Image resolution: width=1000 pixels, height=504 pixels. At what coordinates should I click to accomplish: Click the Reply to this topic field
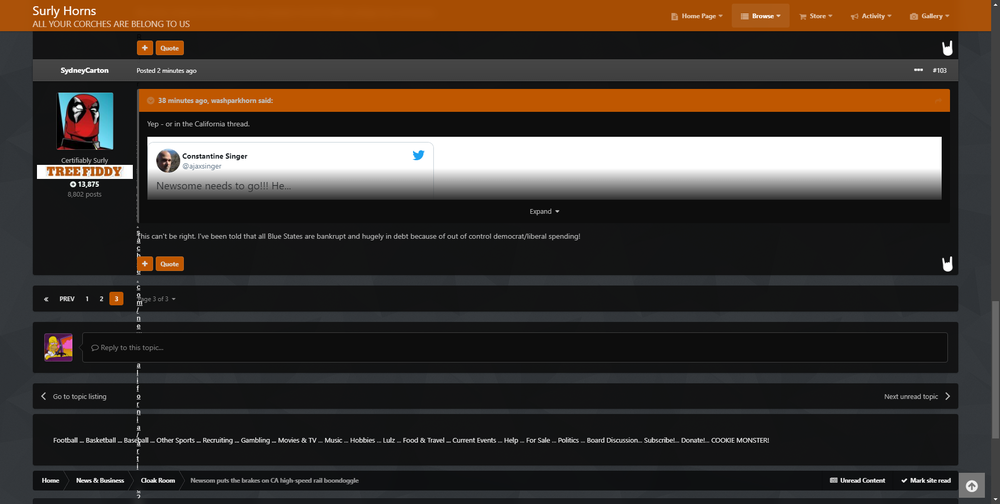515,348
